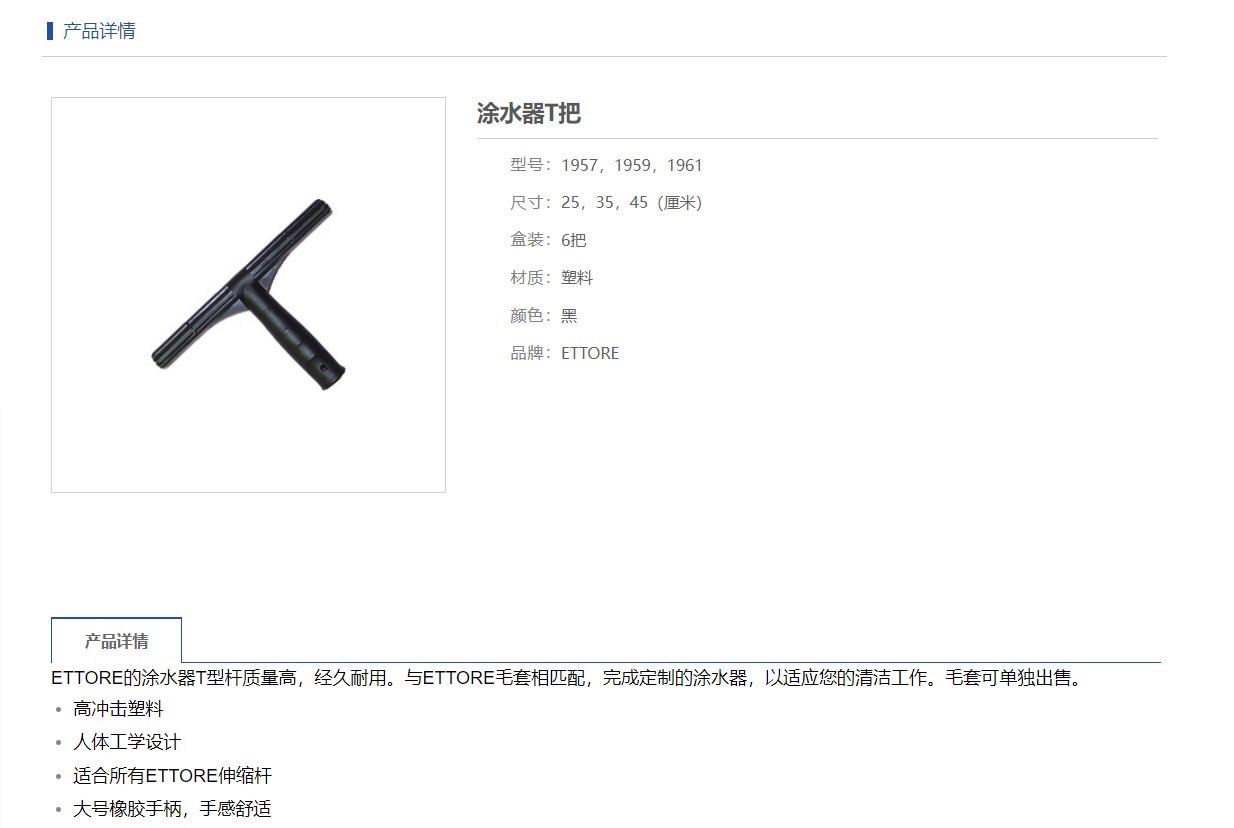
Task: Click the 材质 塑料 line
Action: pos(551,278)
